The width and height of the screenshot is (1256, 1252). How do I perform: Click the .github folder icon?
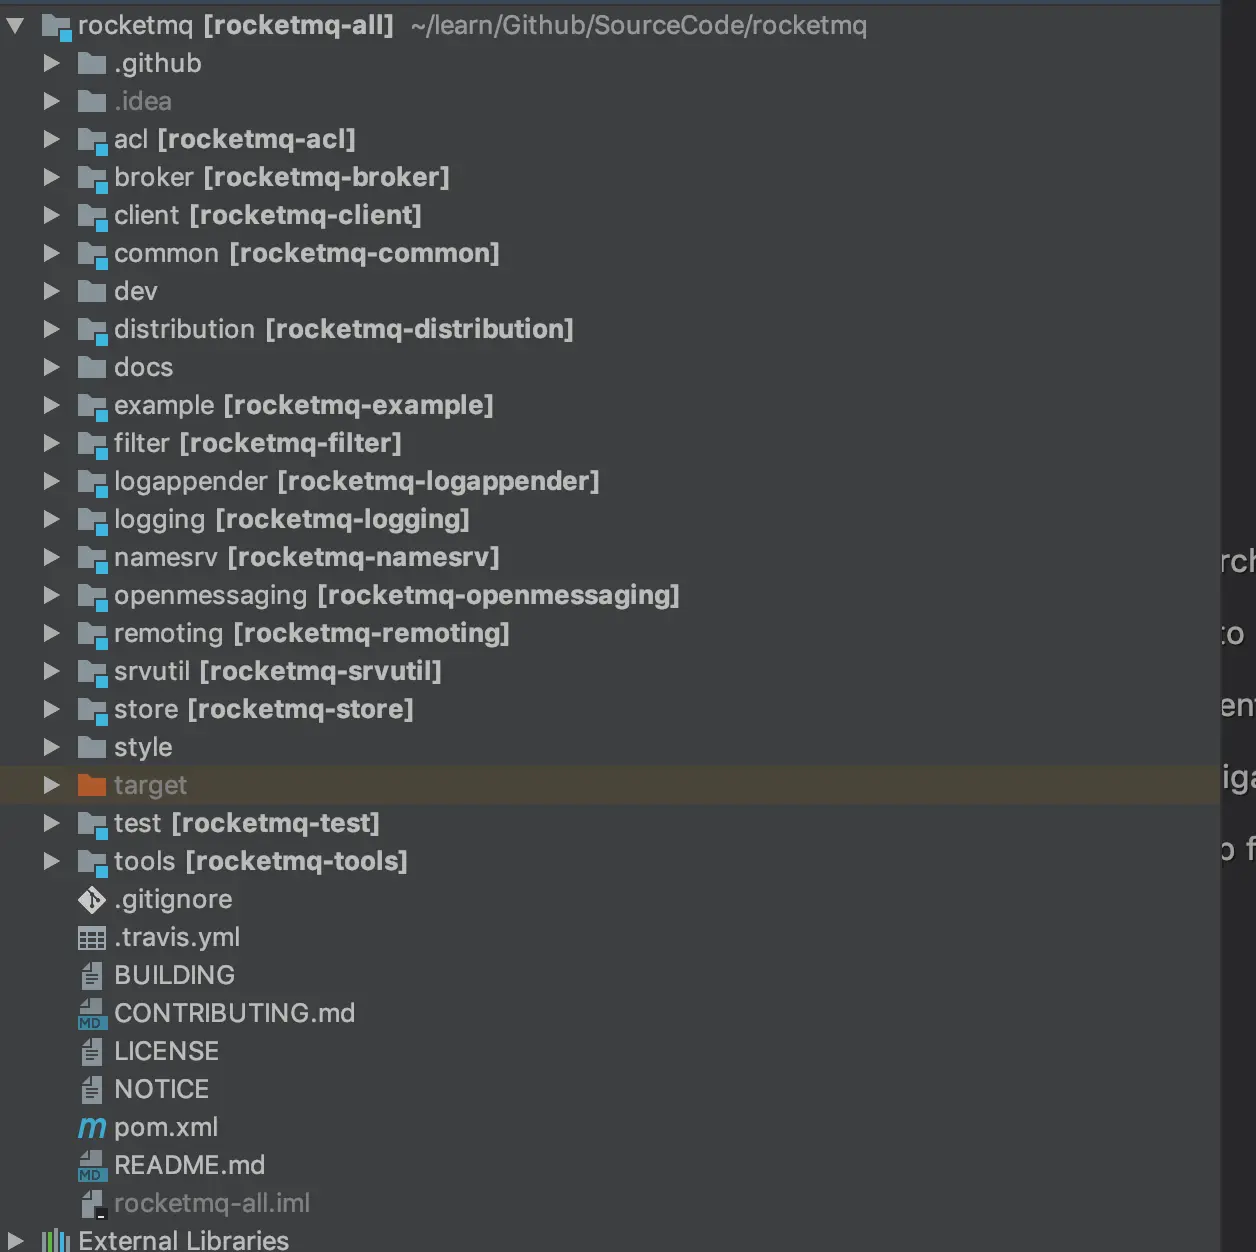point(92,64)
